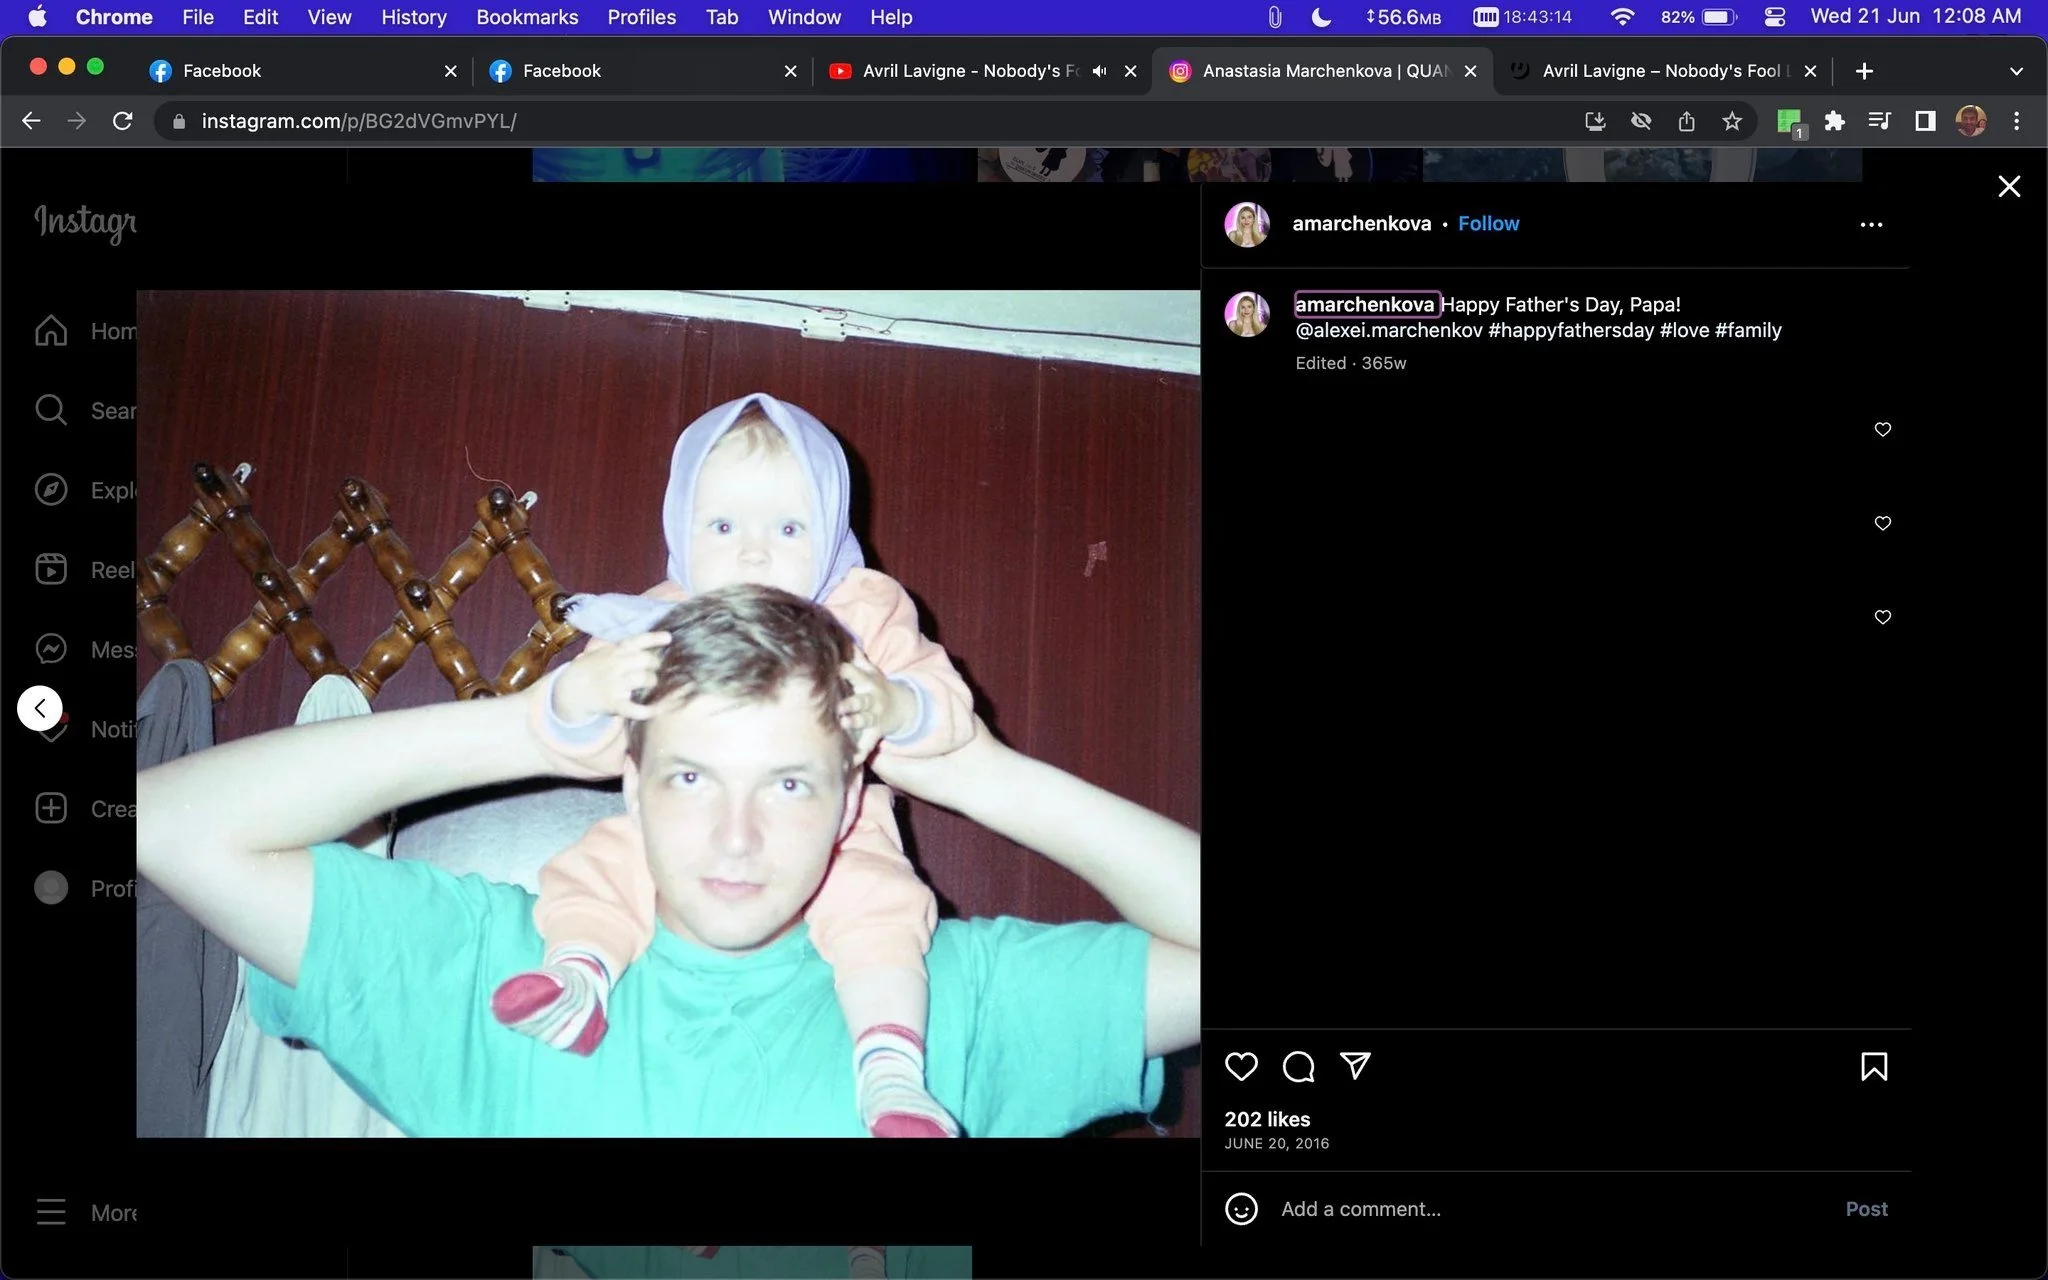This screenshot has width=2048, height=1280.
Task: Open the emoji picker in comment box
Action: tap(1241, 1209)
